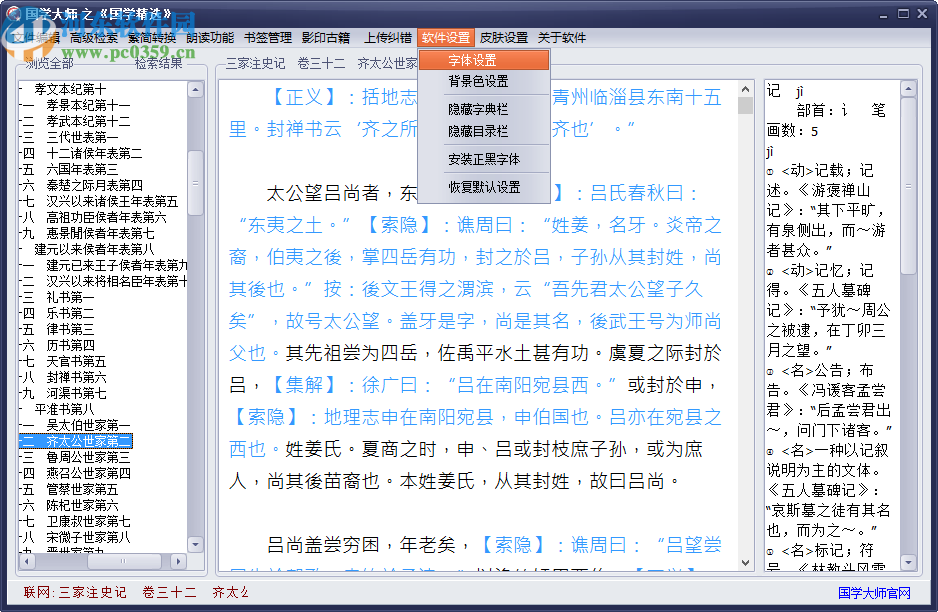Click the dictionary panel scroll-down arrow
938x612 pixels.
[x=908, y=562]
